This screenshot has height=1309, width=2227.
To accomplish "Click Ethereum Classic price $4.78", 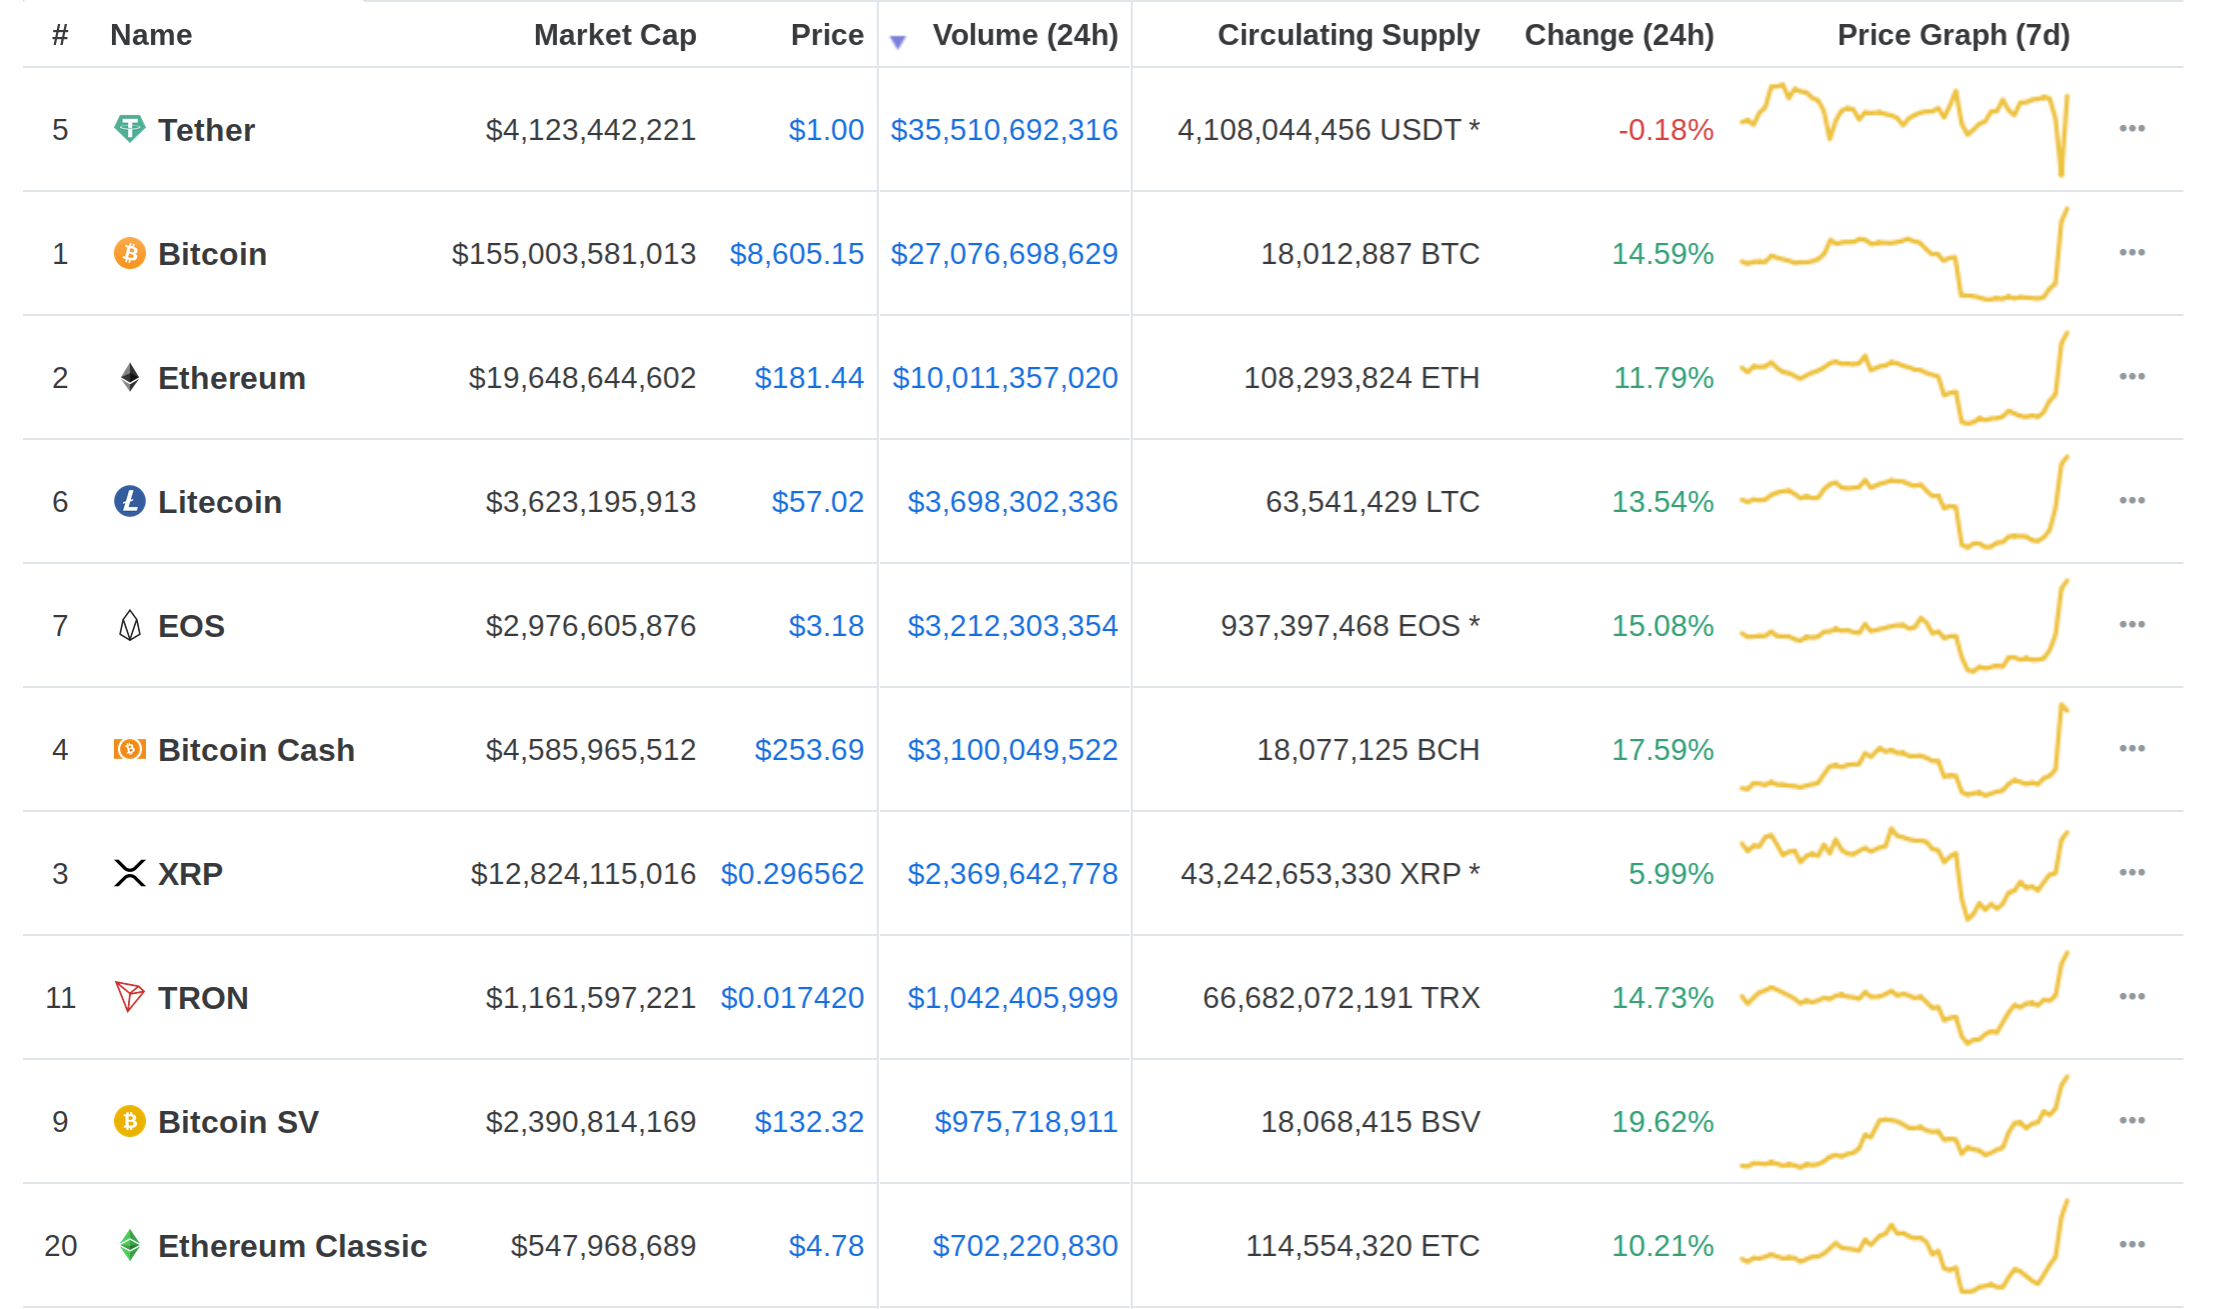I will tap(826, 1246).
